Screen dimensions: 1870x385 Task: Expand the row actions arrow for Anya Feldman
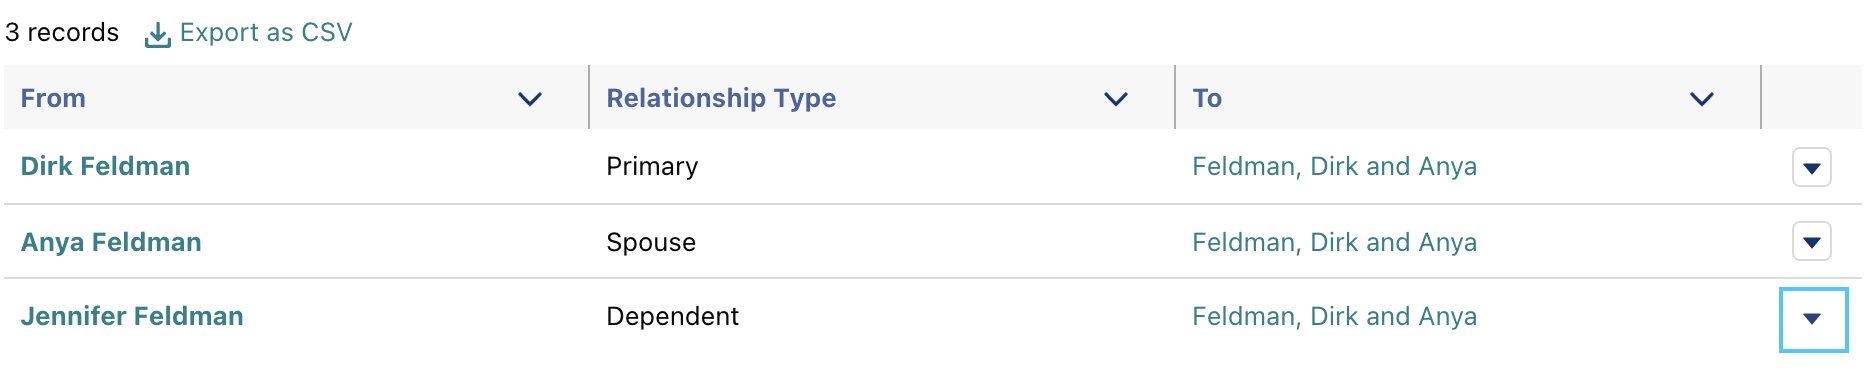click(x=1812, y=242)
